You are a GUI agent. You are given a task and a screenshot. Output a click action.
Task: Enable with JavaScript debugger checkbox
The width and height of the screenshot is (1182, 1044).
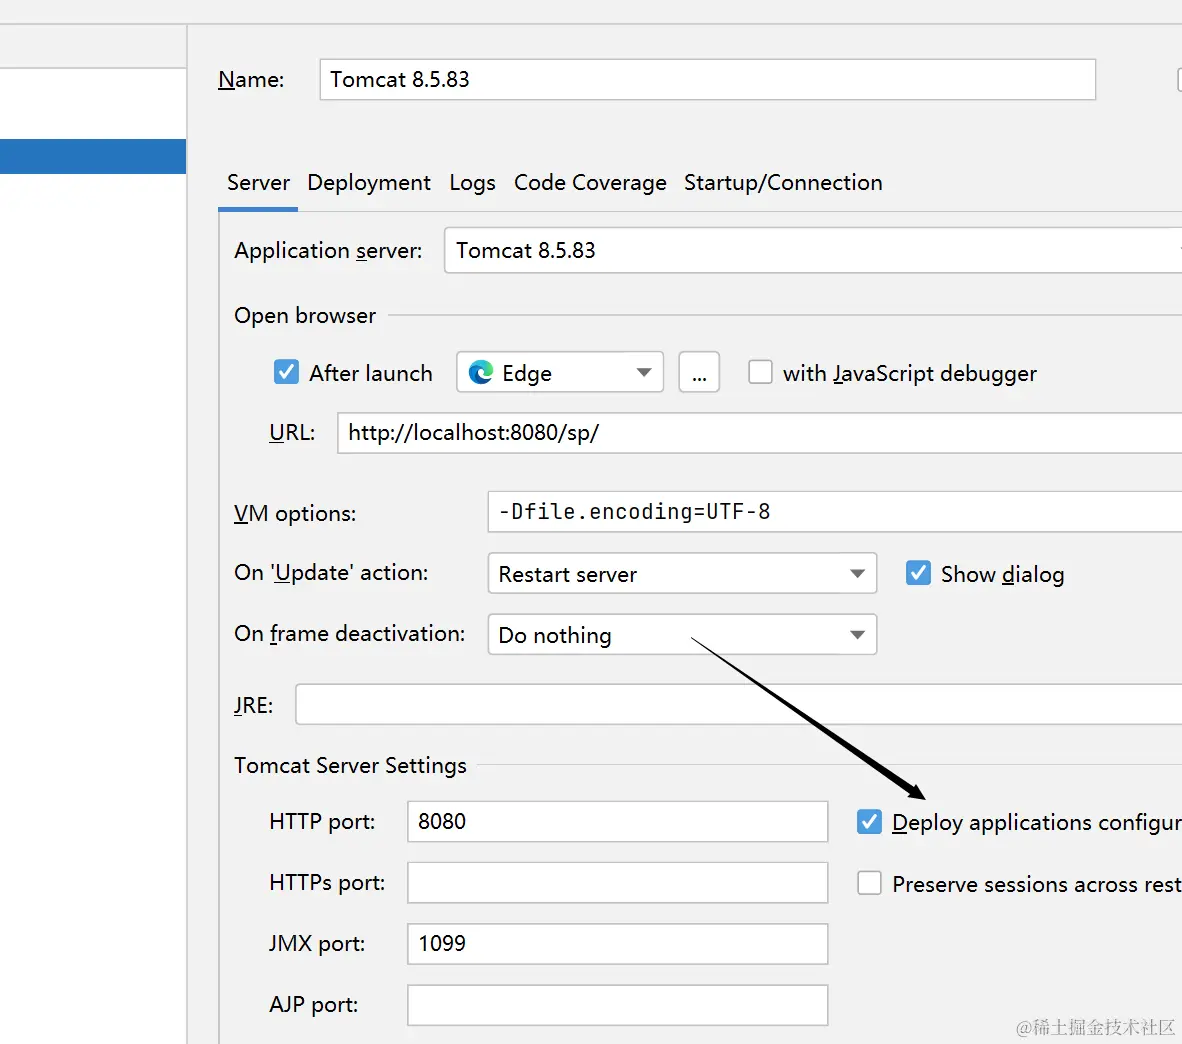[x=760, y=372]
